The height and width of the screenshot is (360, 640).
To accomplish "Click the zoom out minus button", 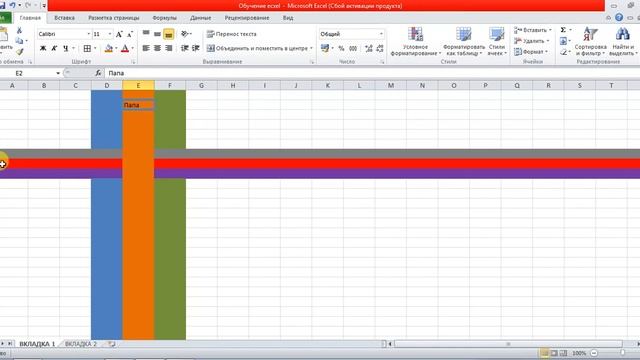I will [x=594, y=353].
